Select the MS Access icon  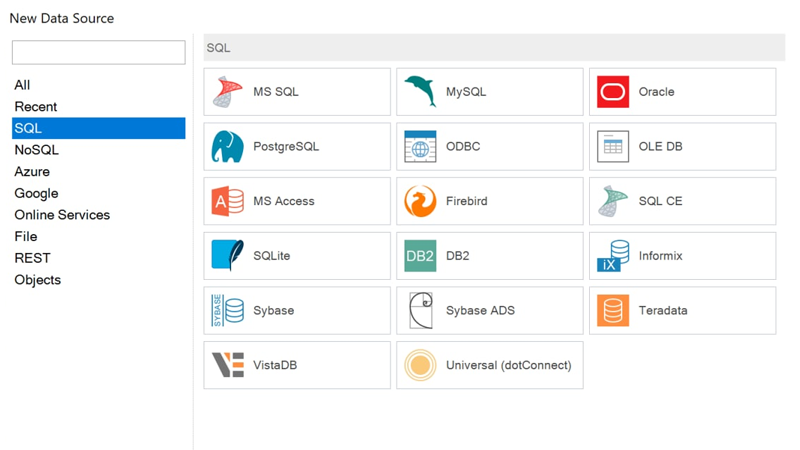pyautogui.click(x=228, y=201)
